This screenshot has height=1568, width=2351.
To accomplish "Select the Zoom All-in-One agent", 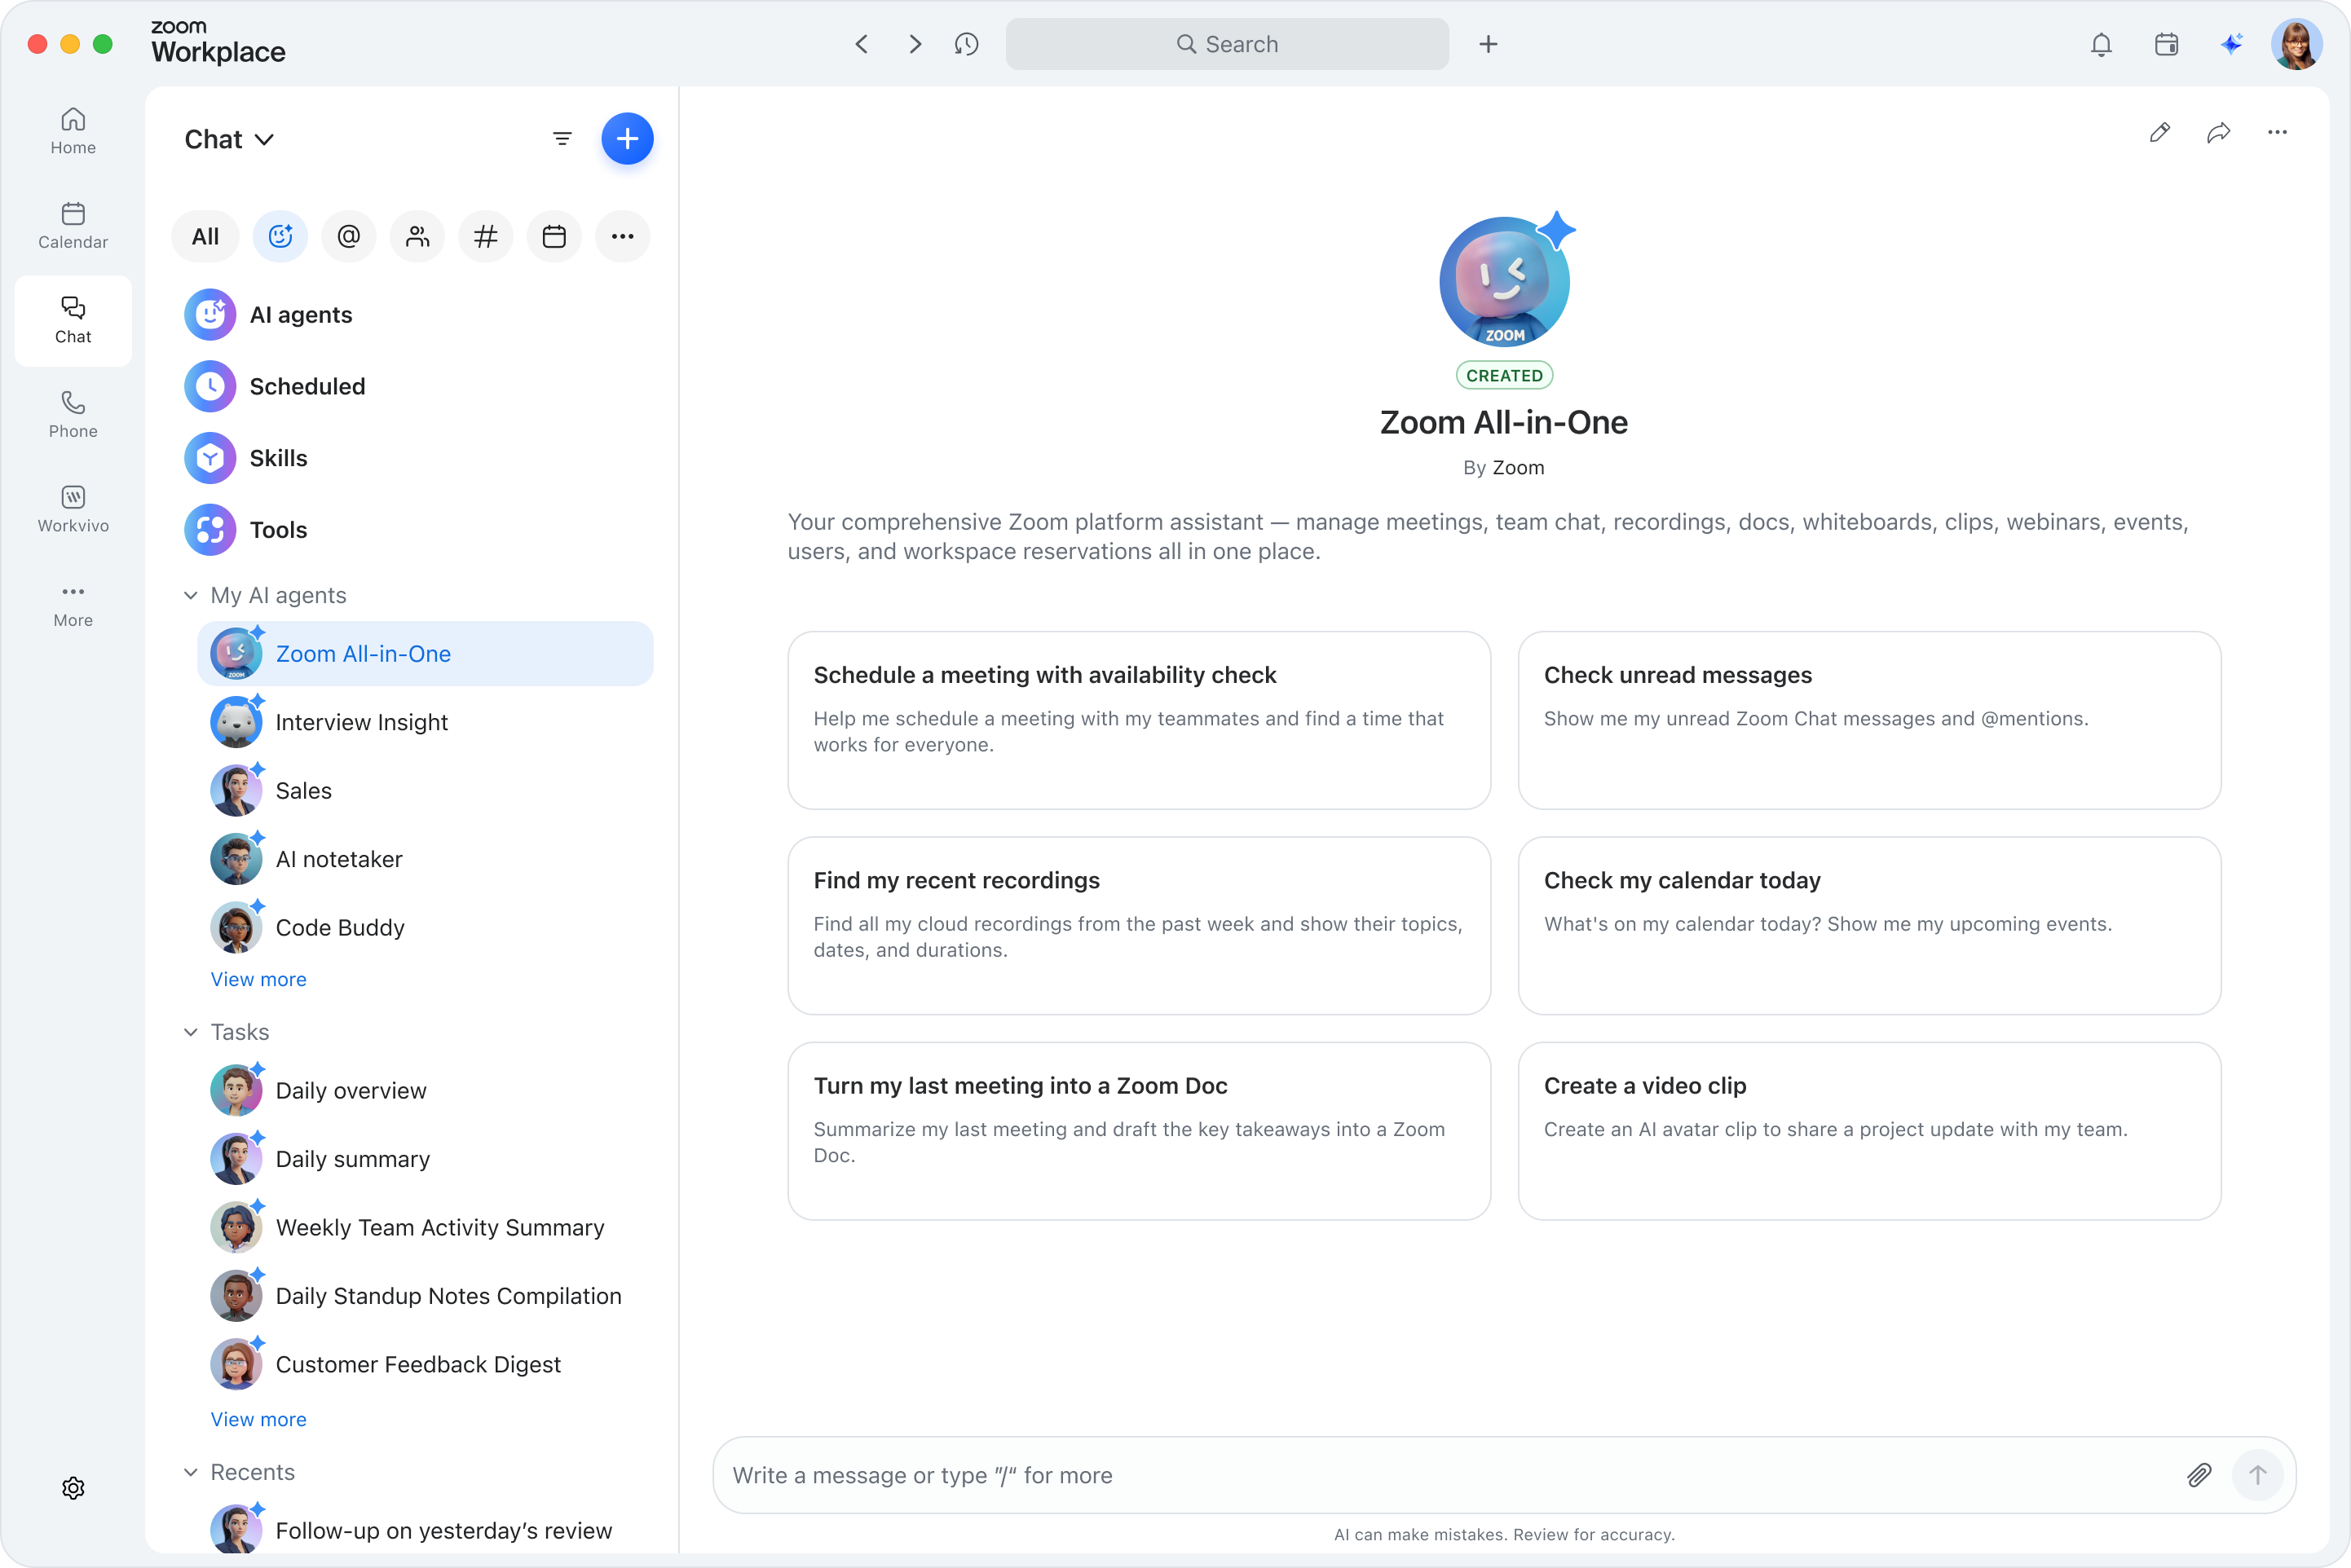I will (425, 654).
